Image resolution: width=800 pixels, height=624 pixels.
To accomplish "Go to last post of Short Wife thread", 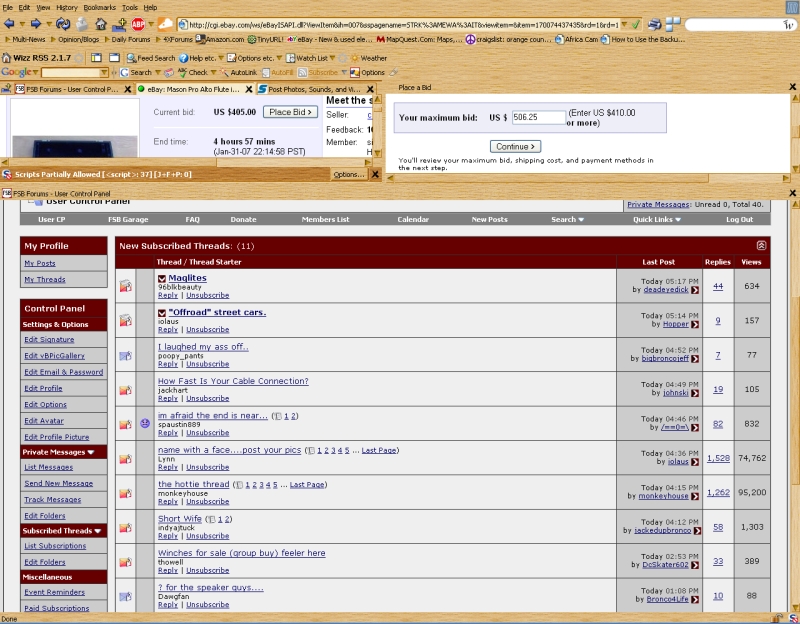I will pyautogui.click(x=697, y=531).
